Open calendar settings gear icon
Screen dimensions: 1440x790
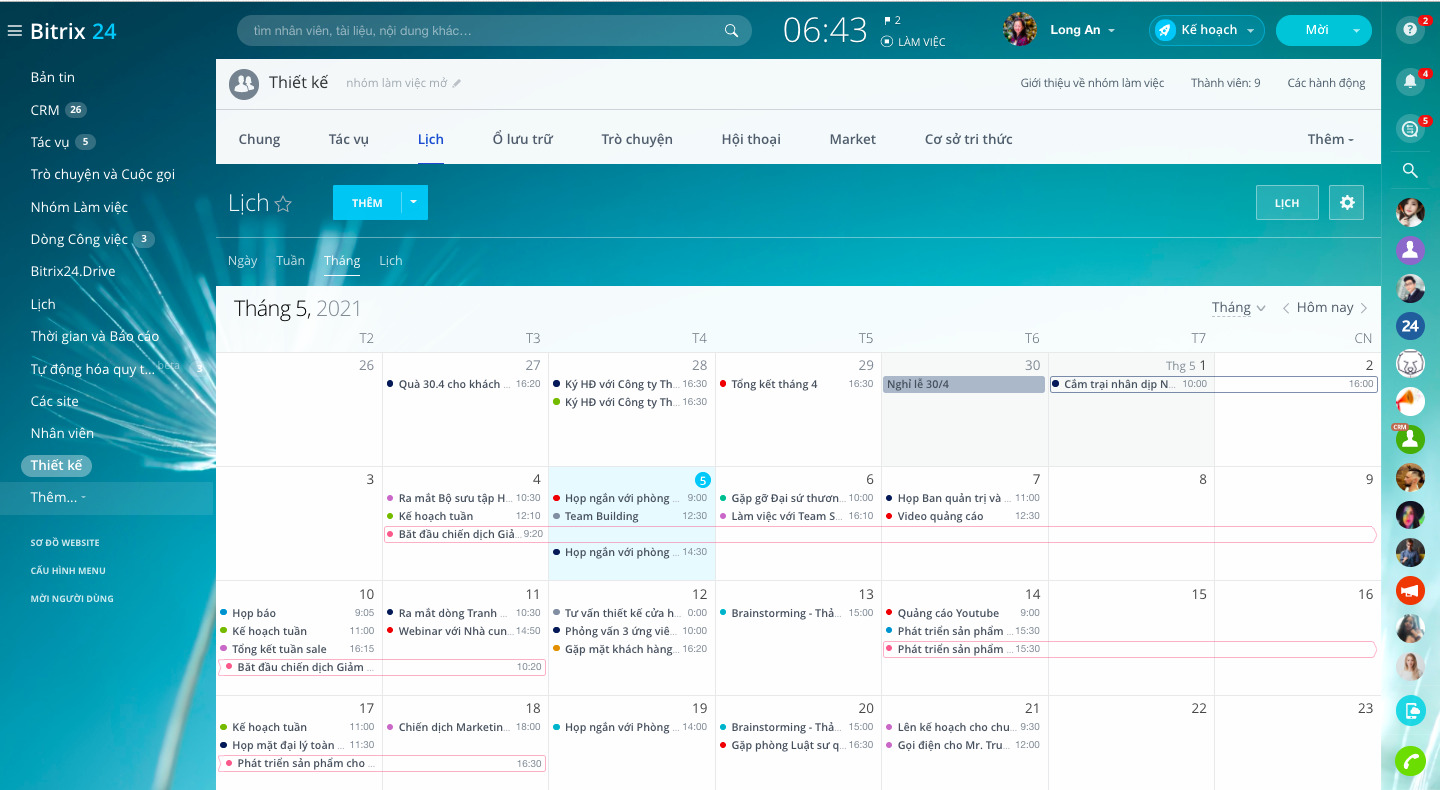[1347, 203]
